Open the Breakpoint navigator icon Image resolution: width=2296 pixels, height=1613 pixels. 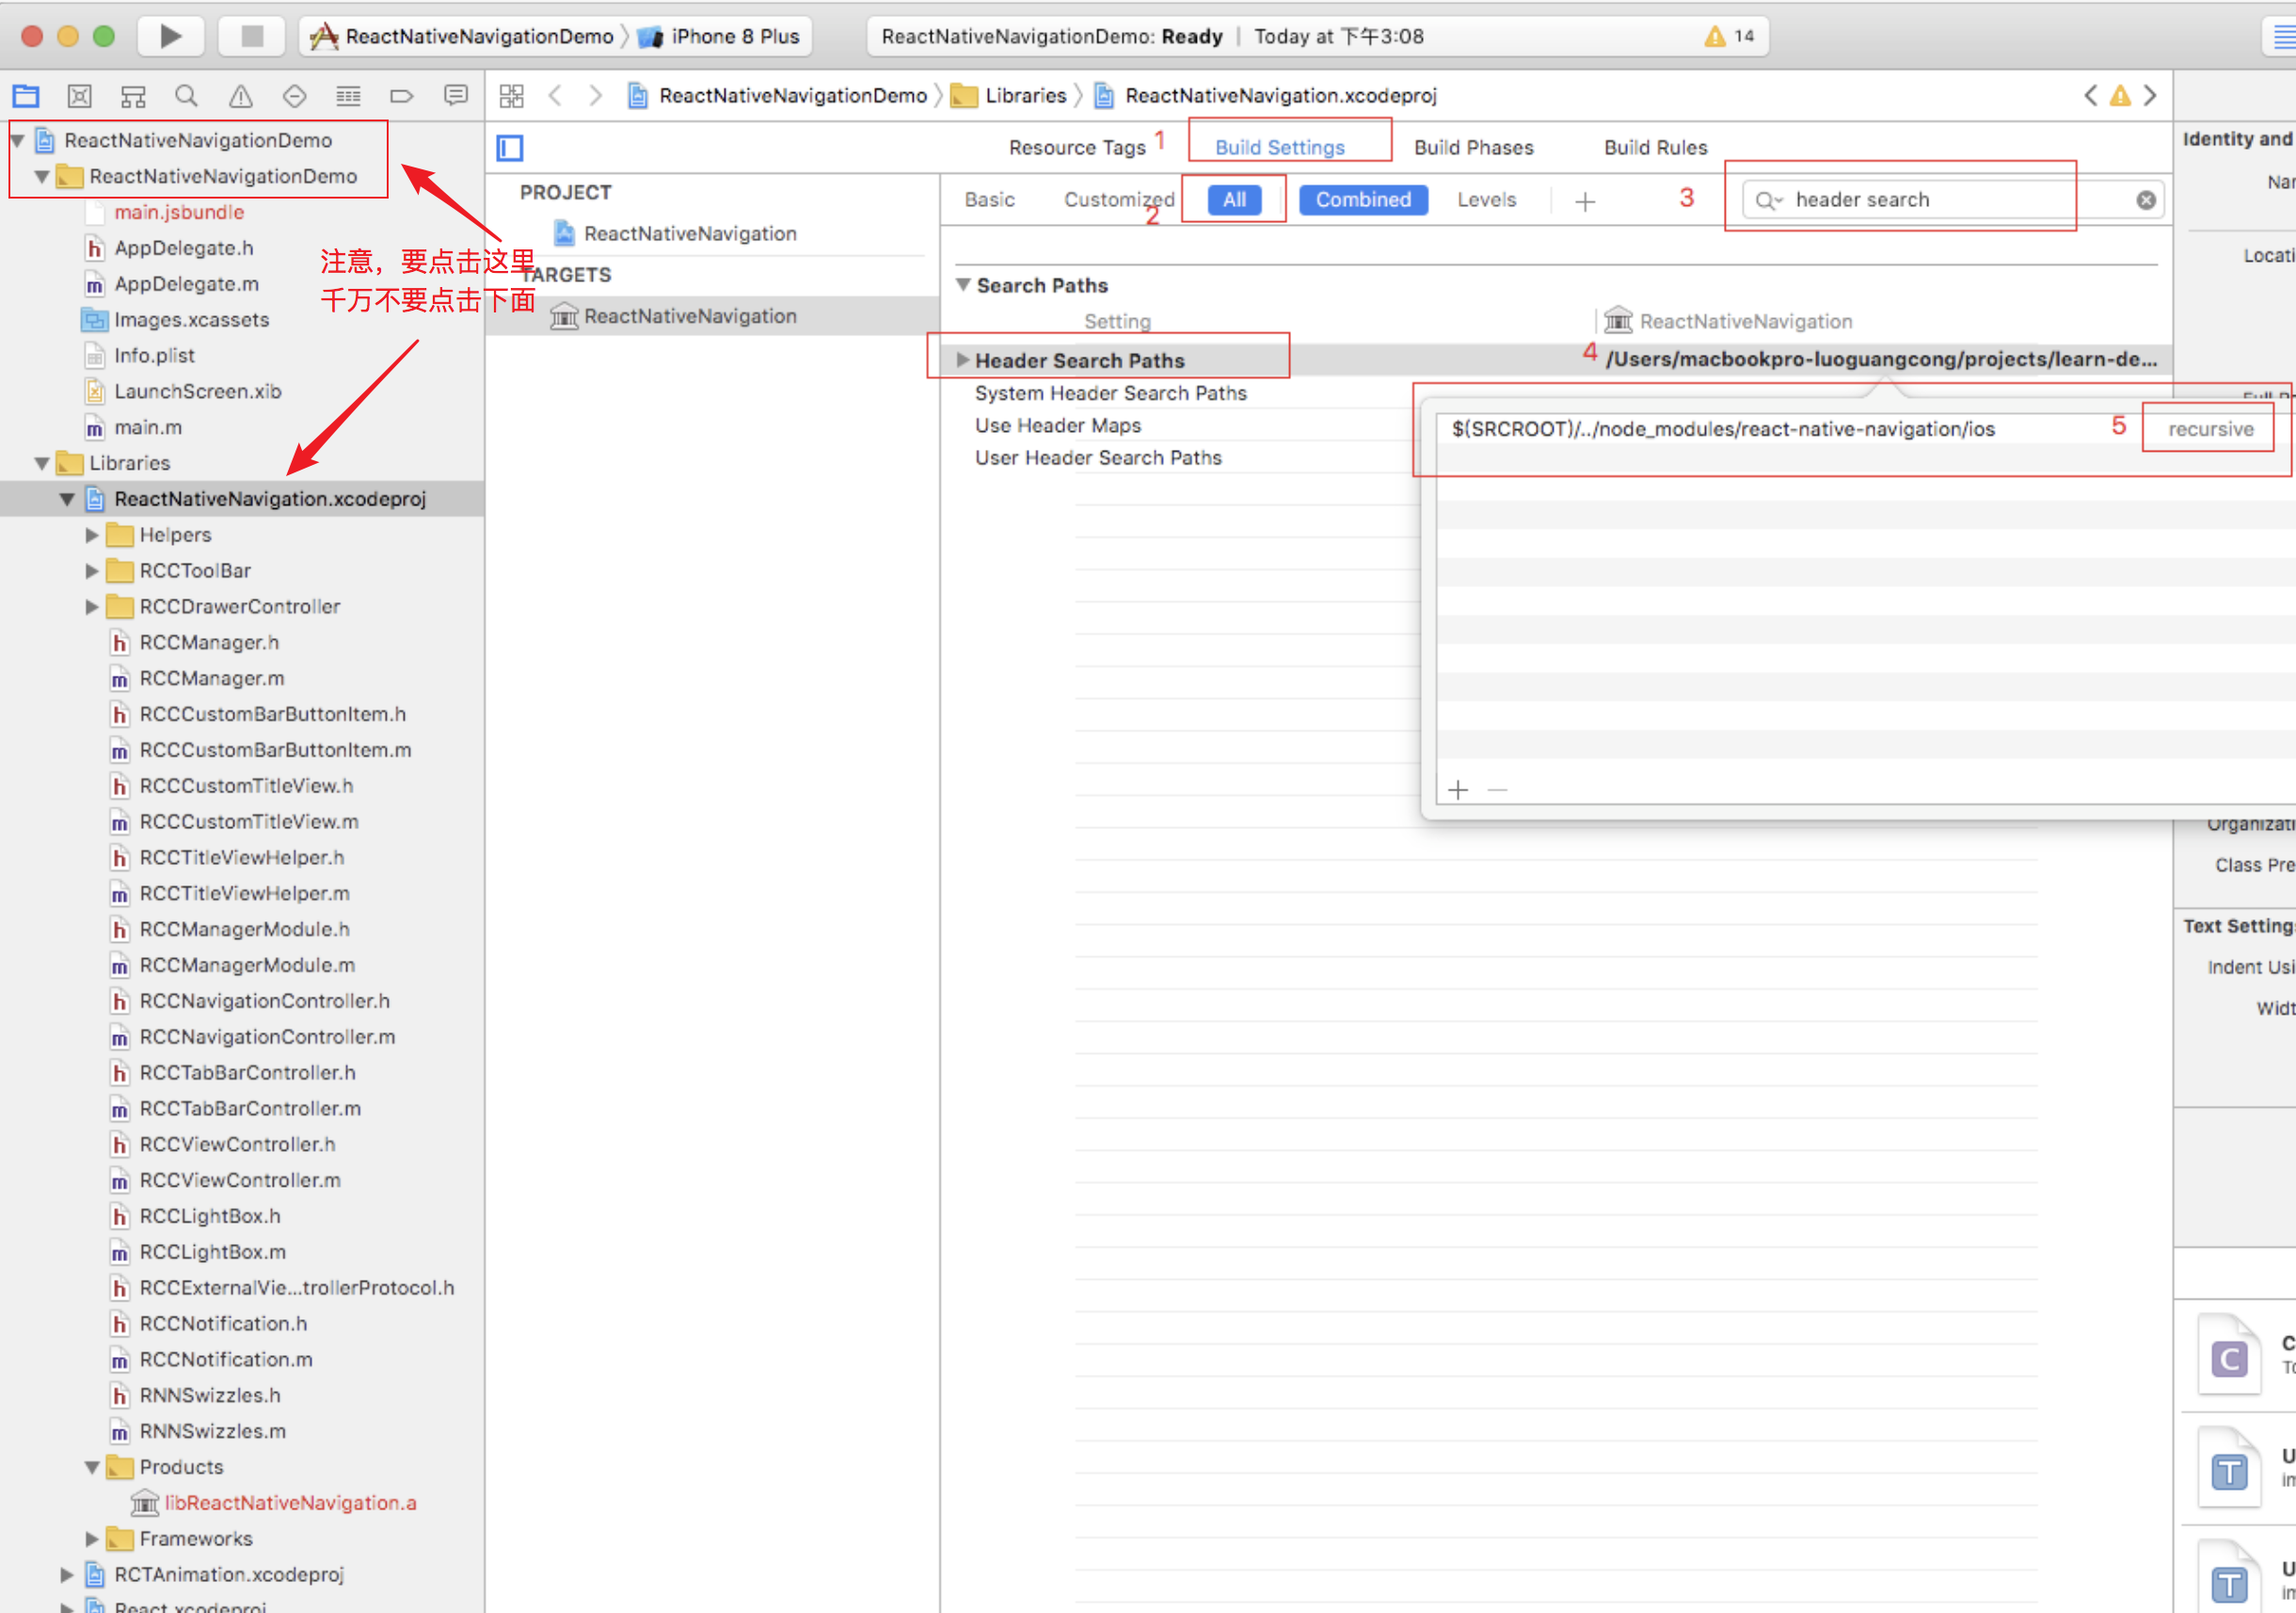pos(401,96)
